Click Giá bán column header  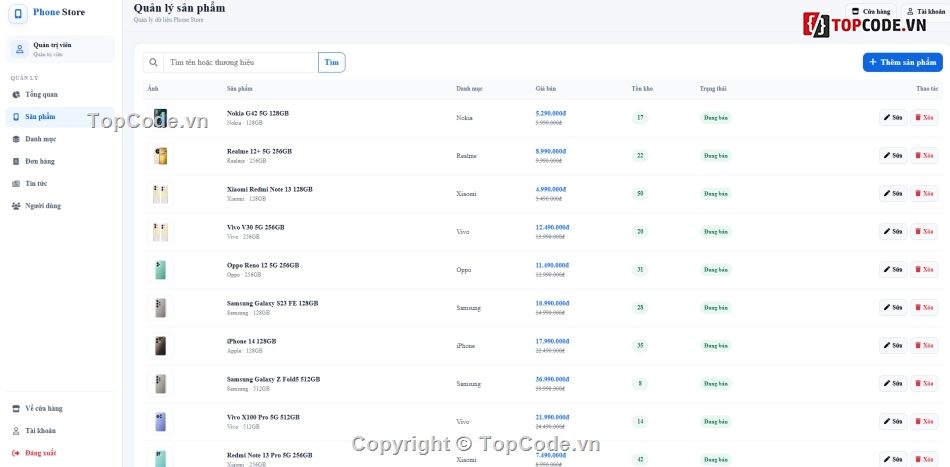point(545,89)
